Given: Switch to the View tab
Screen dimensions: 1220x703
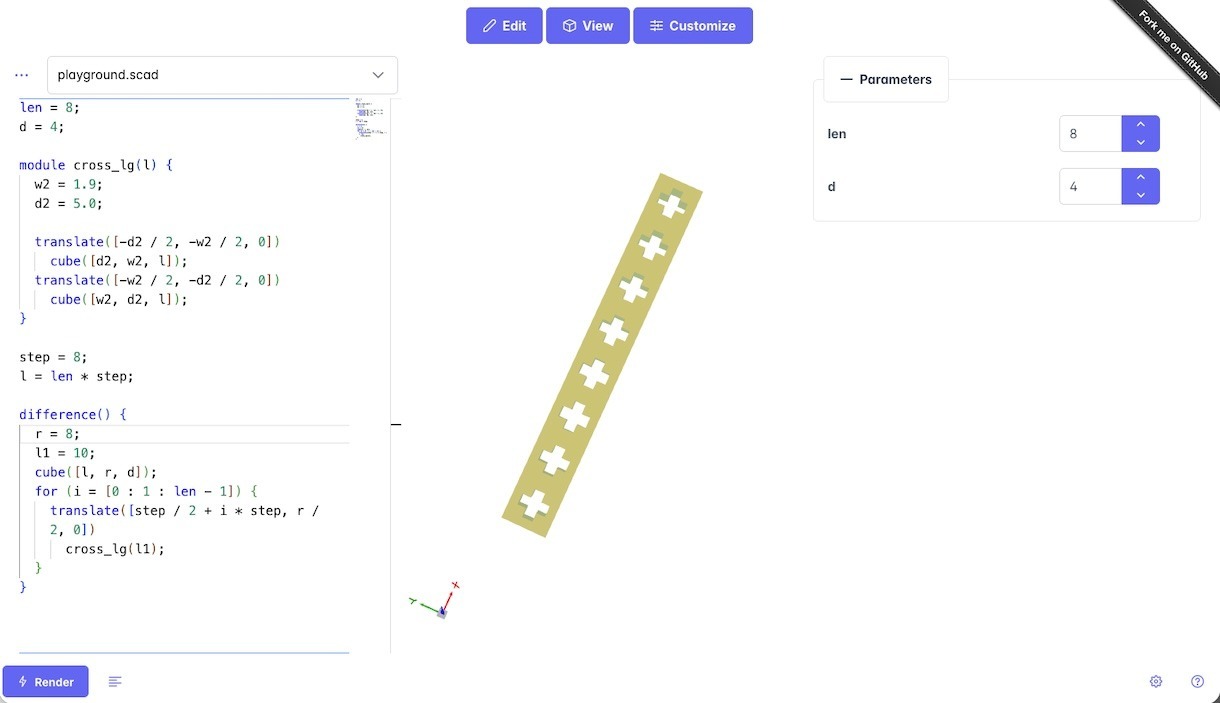Looking at the screenshot, I should [587, 26].
